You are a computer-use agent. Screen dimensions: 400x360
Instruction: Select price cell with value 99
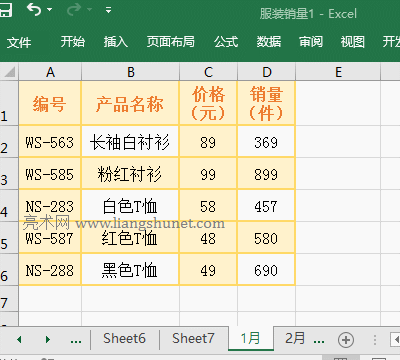pyautogui.click(x=208, y=174)
